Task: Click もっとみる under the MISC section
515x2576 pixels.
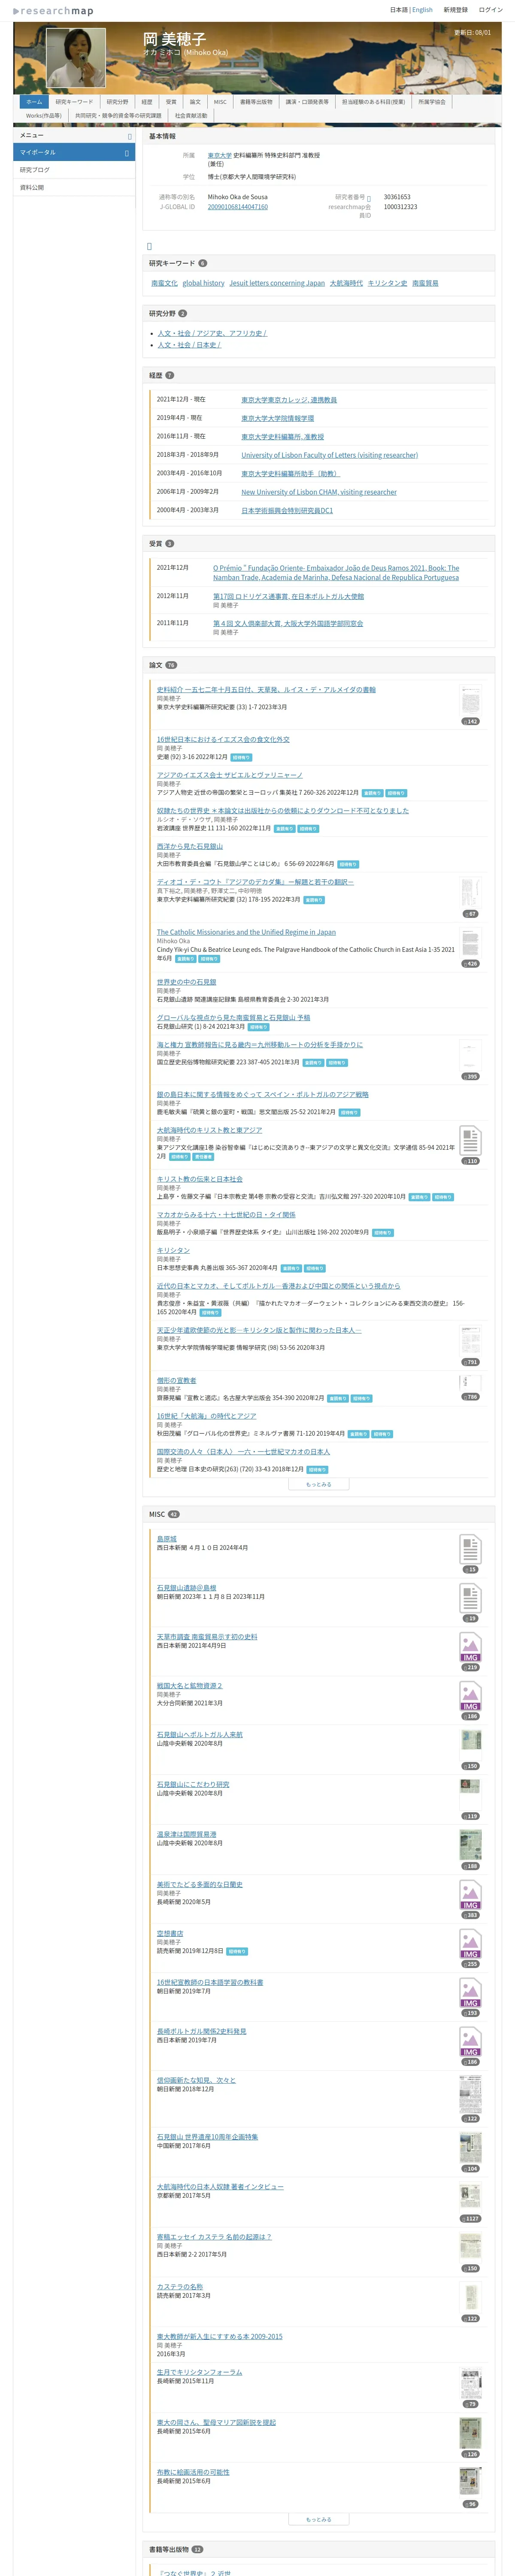Action: (318, 2519)
